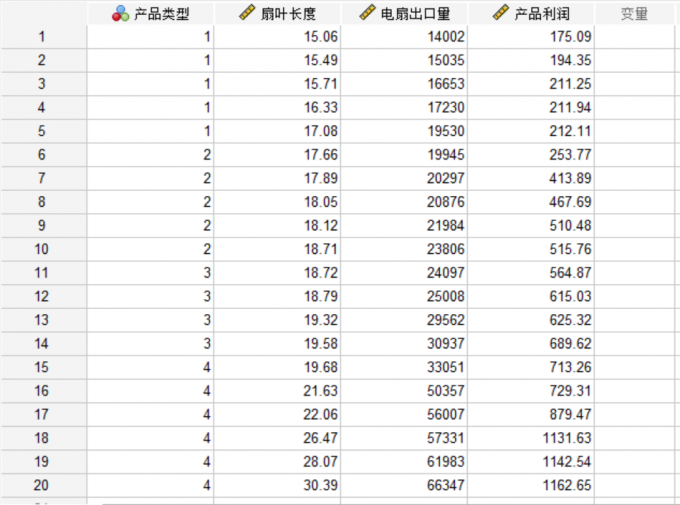The width and height of the screenshot is (680, 505).
Task: Click the ruler icon beside 电扇出口量
Action: point(367,13)
